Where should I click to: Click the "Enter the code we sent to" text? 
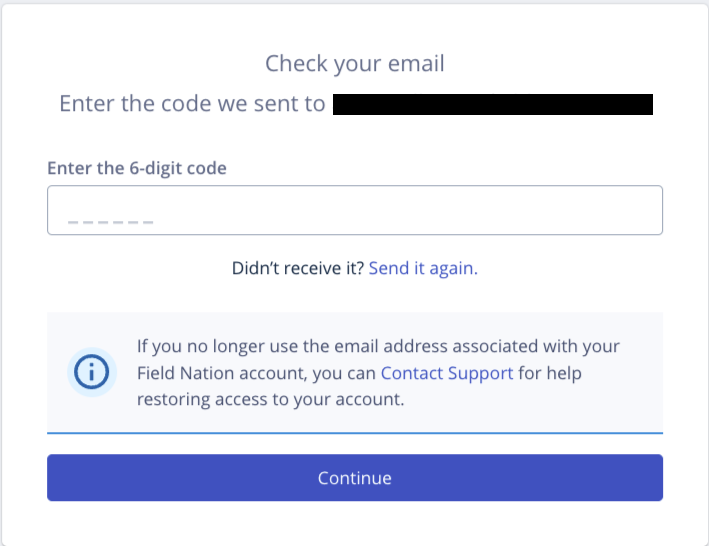click(192, 104)
